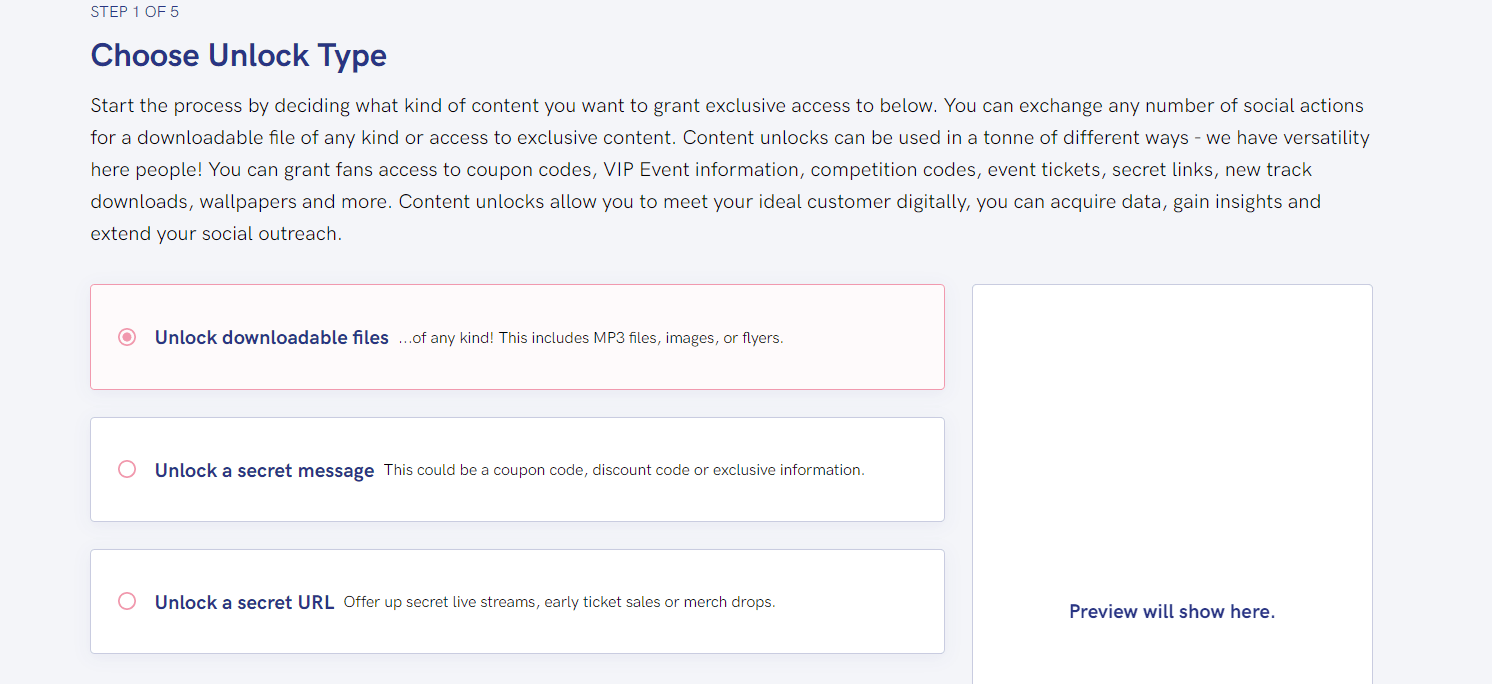
Task: Click the Unlock a secret URL card
Action: pyautogui.click(x=517, y=601)
